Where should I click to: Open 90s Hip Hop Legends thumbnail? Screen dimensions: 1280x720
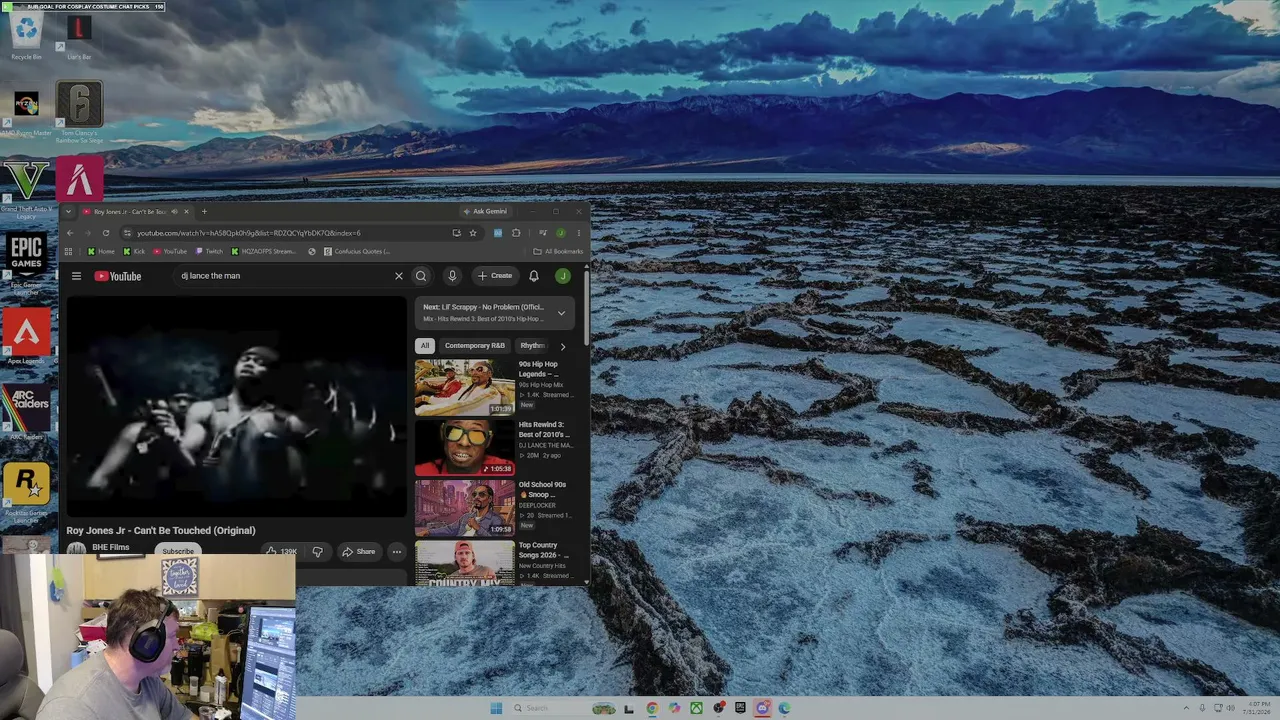465,387
